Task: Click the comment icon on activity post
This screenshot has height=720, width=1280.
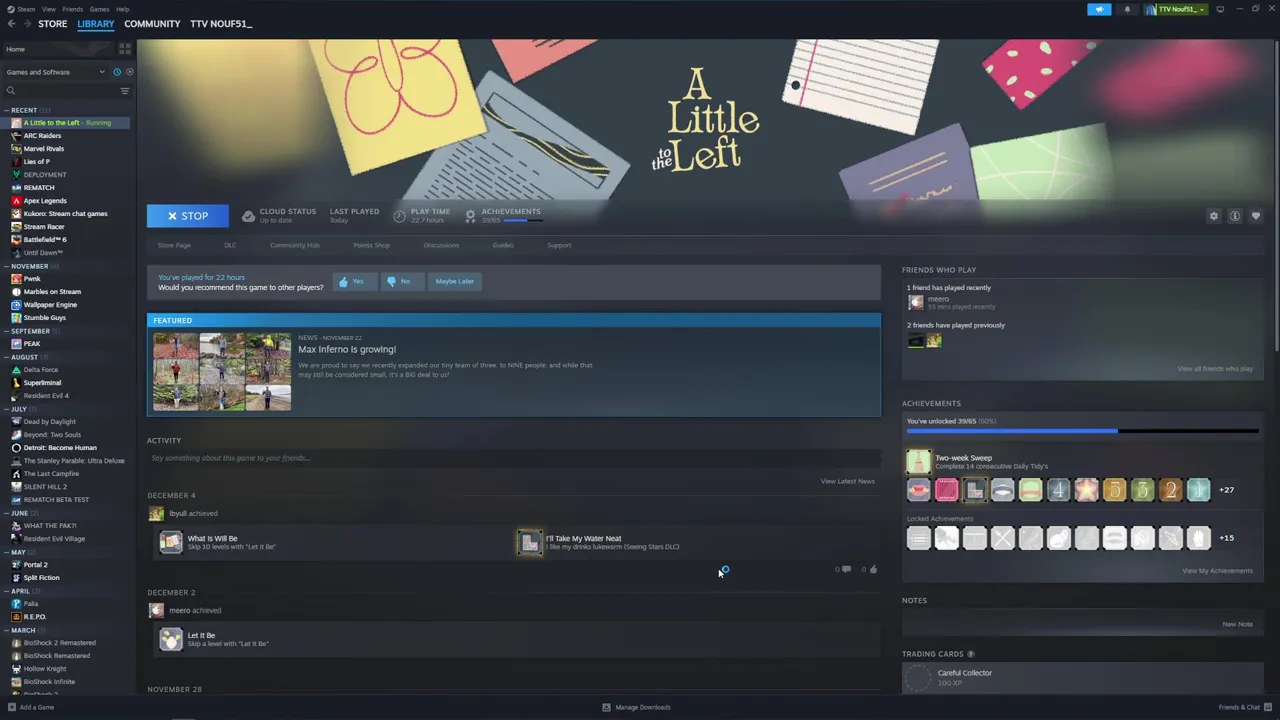Action: pos(846,569)
